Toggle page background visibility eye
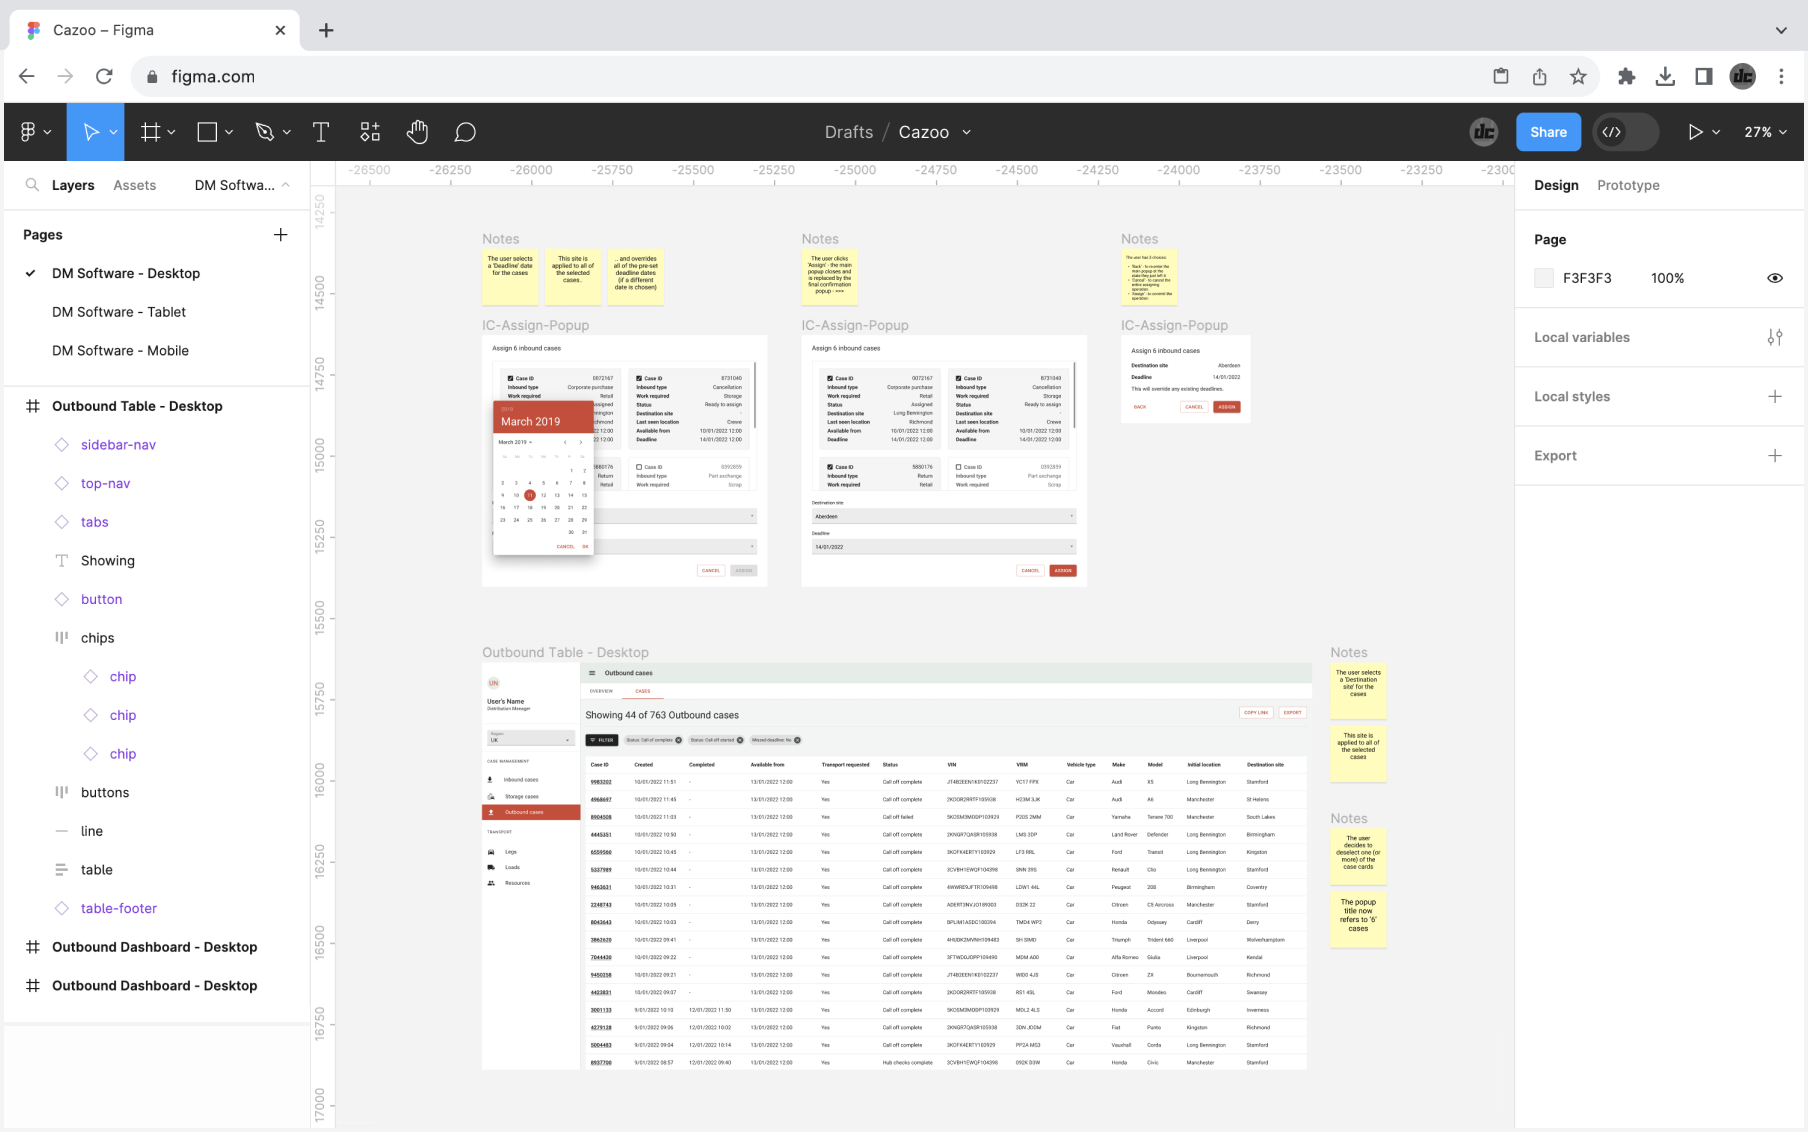This screenshot has height=1132, width=1808. point(1774,278)
